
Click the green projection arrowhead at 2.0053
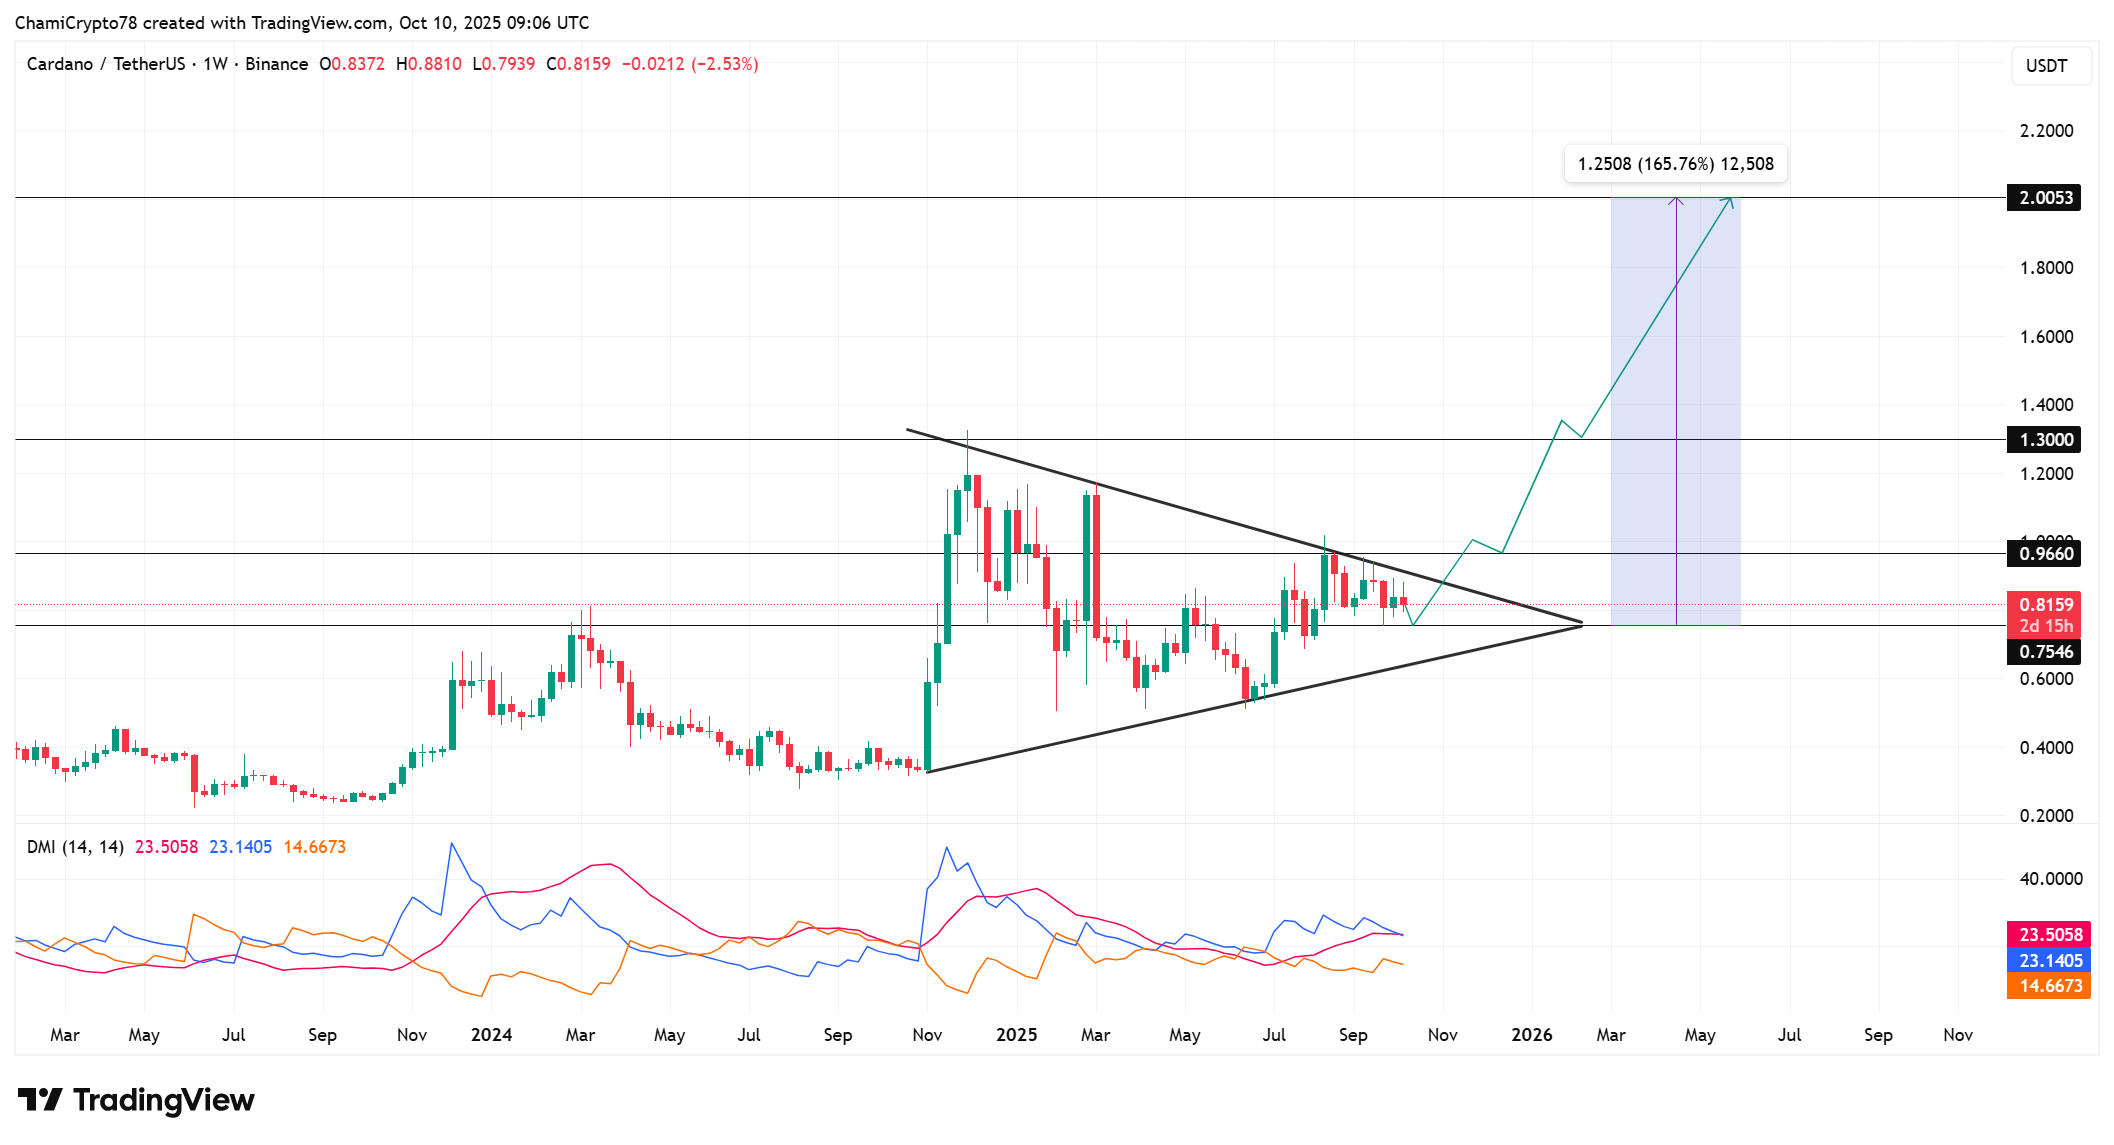(x=1730, y=201)
